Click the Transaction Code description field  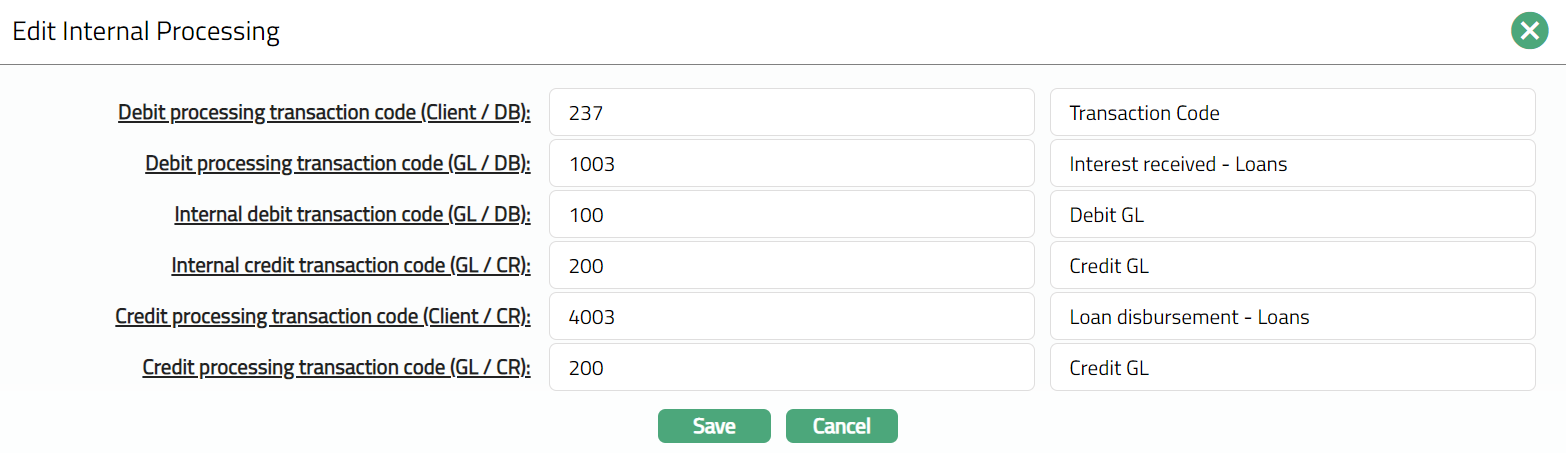click(x=1292, y=112)
